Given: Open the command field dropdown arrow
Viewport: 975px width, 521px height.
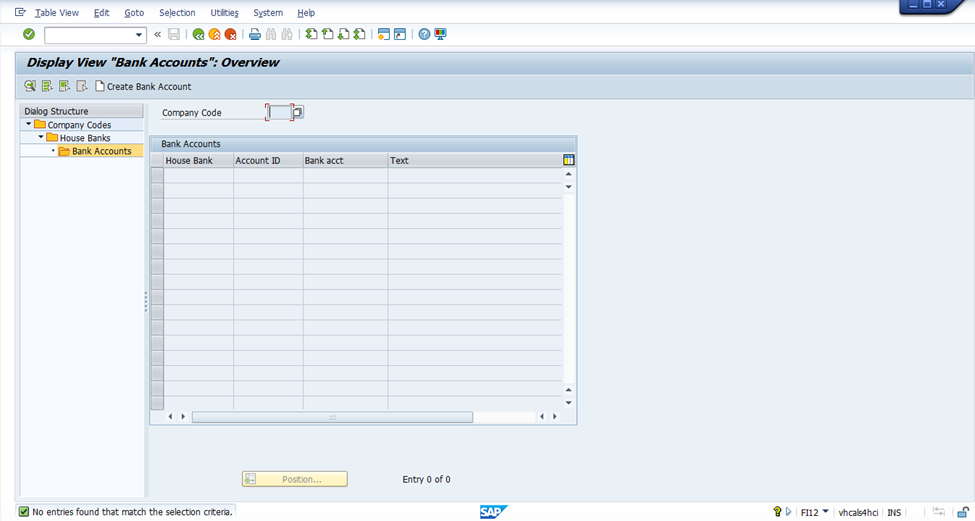Looking at the screenshot, I should point(139,35).
